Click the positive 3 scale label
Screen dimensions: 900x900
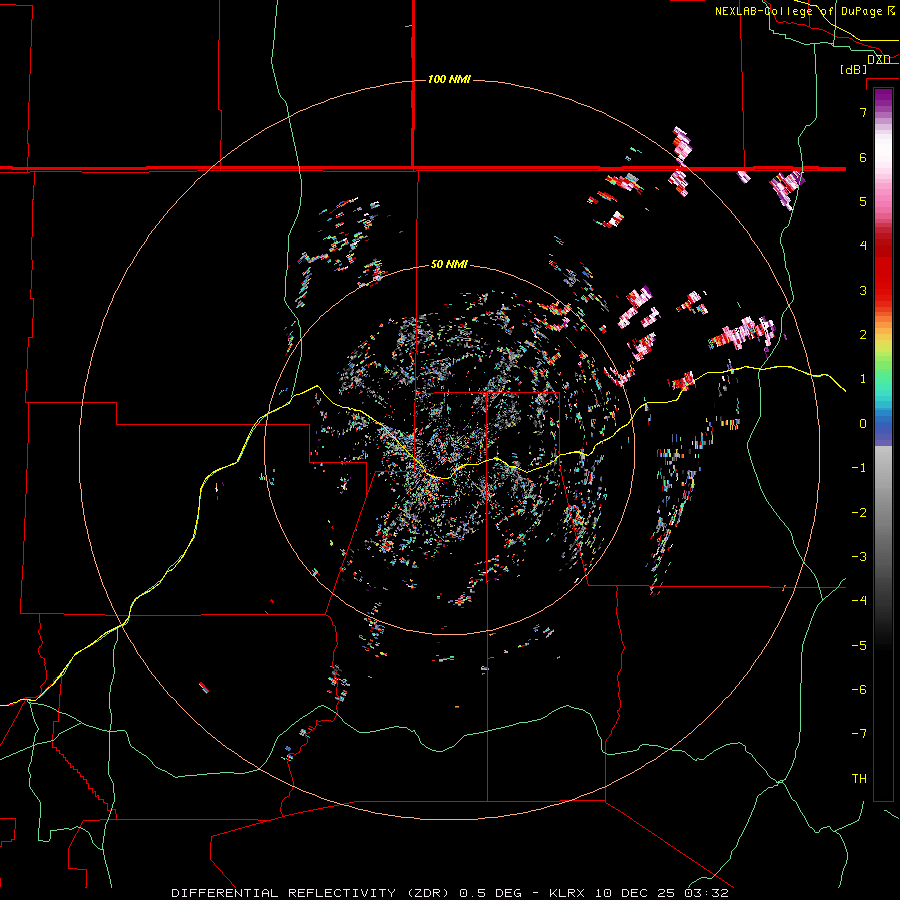863,290
